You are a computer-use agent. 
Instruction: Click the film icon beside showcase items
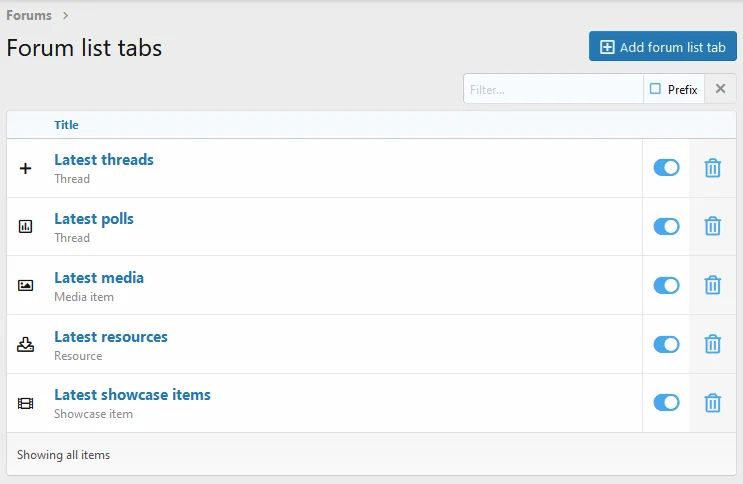coord(26,403)
